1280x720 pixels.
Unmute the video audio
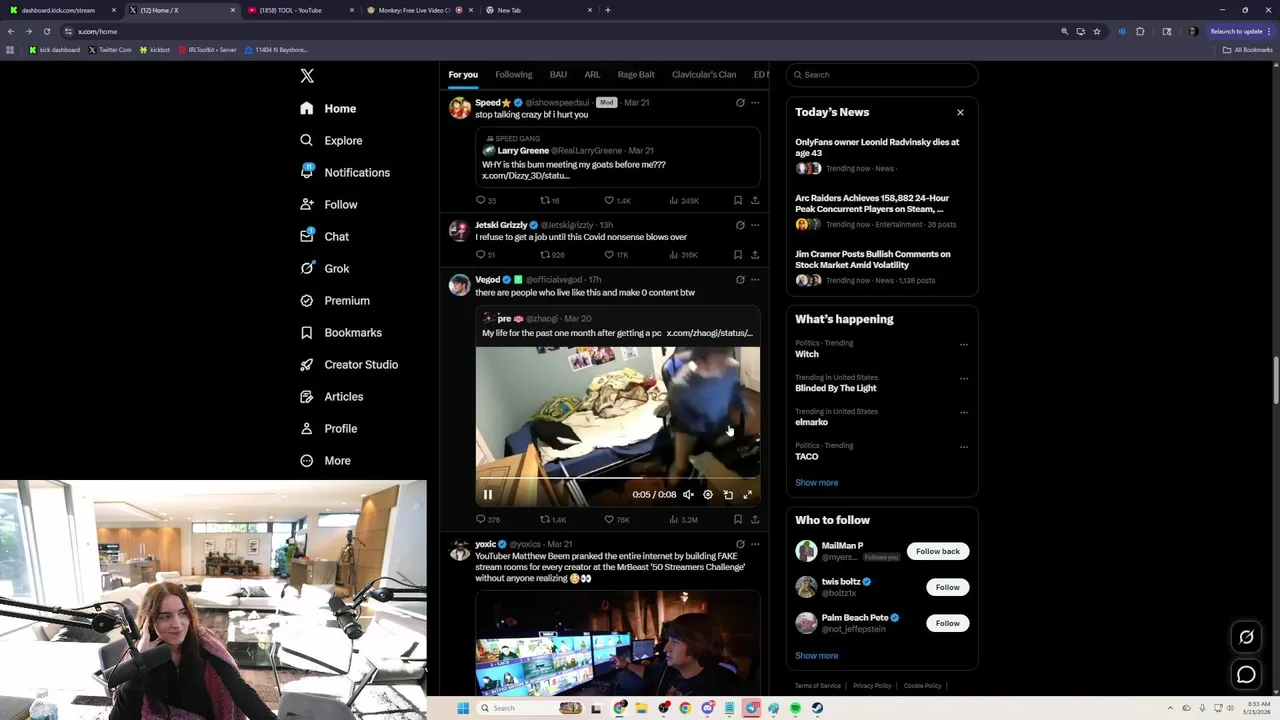coord(688,494)
